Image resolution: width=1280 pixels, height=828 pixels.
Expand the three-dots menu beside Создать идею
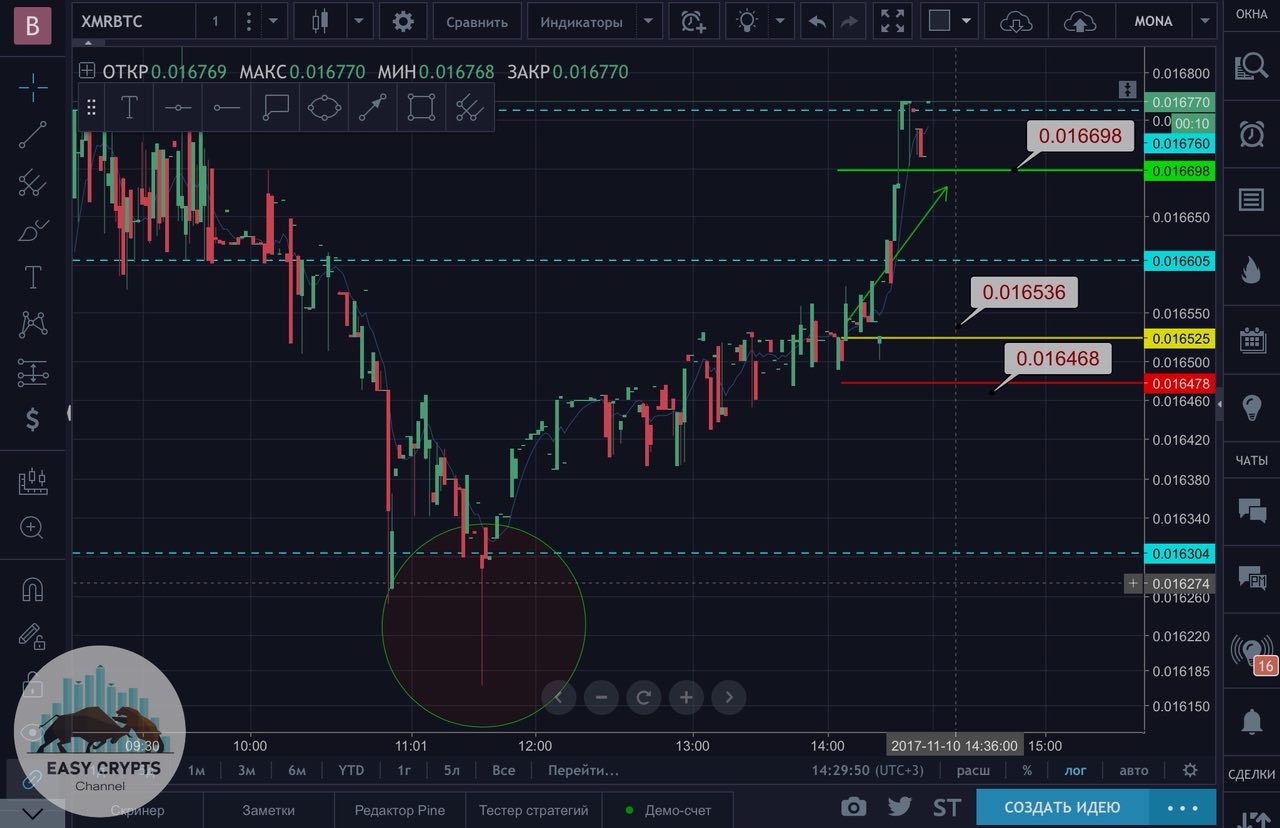tap(1182, 807)
